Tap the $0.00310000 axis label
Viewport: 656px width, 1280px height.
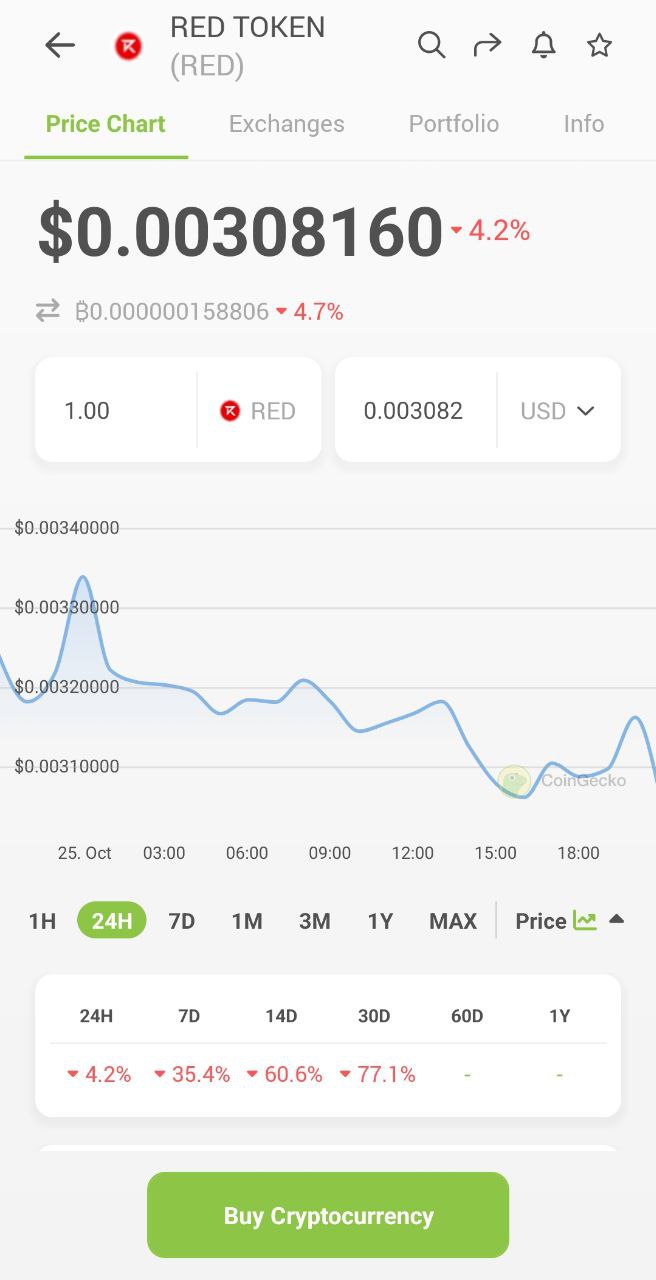(x=67, y=767)
